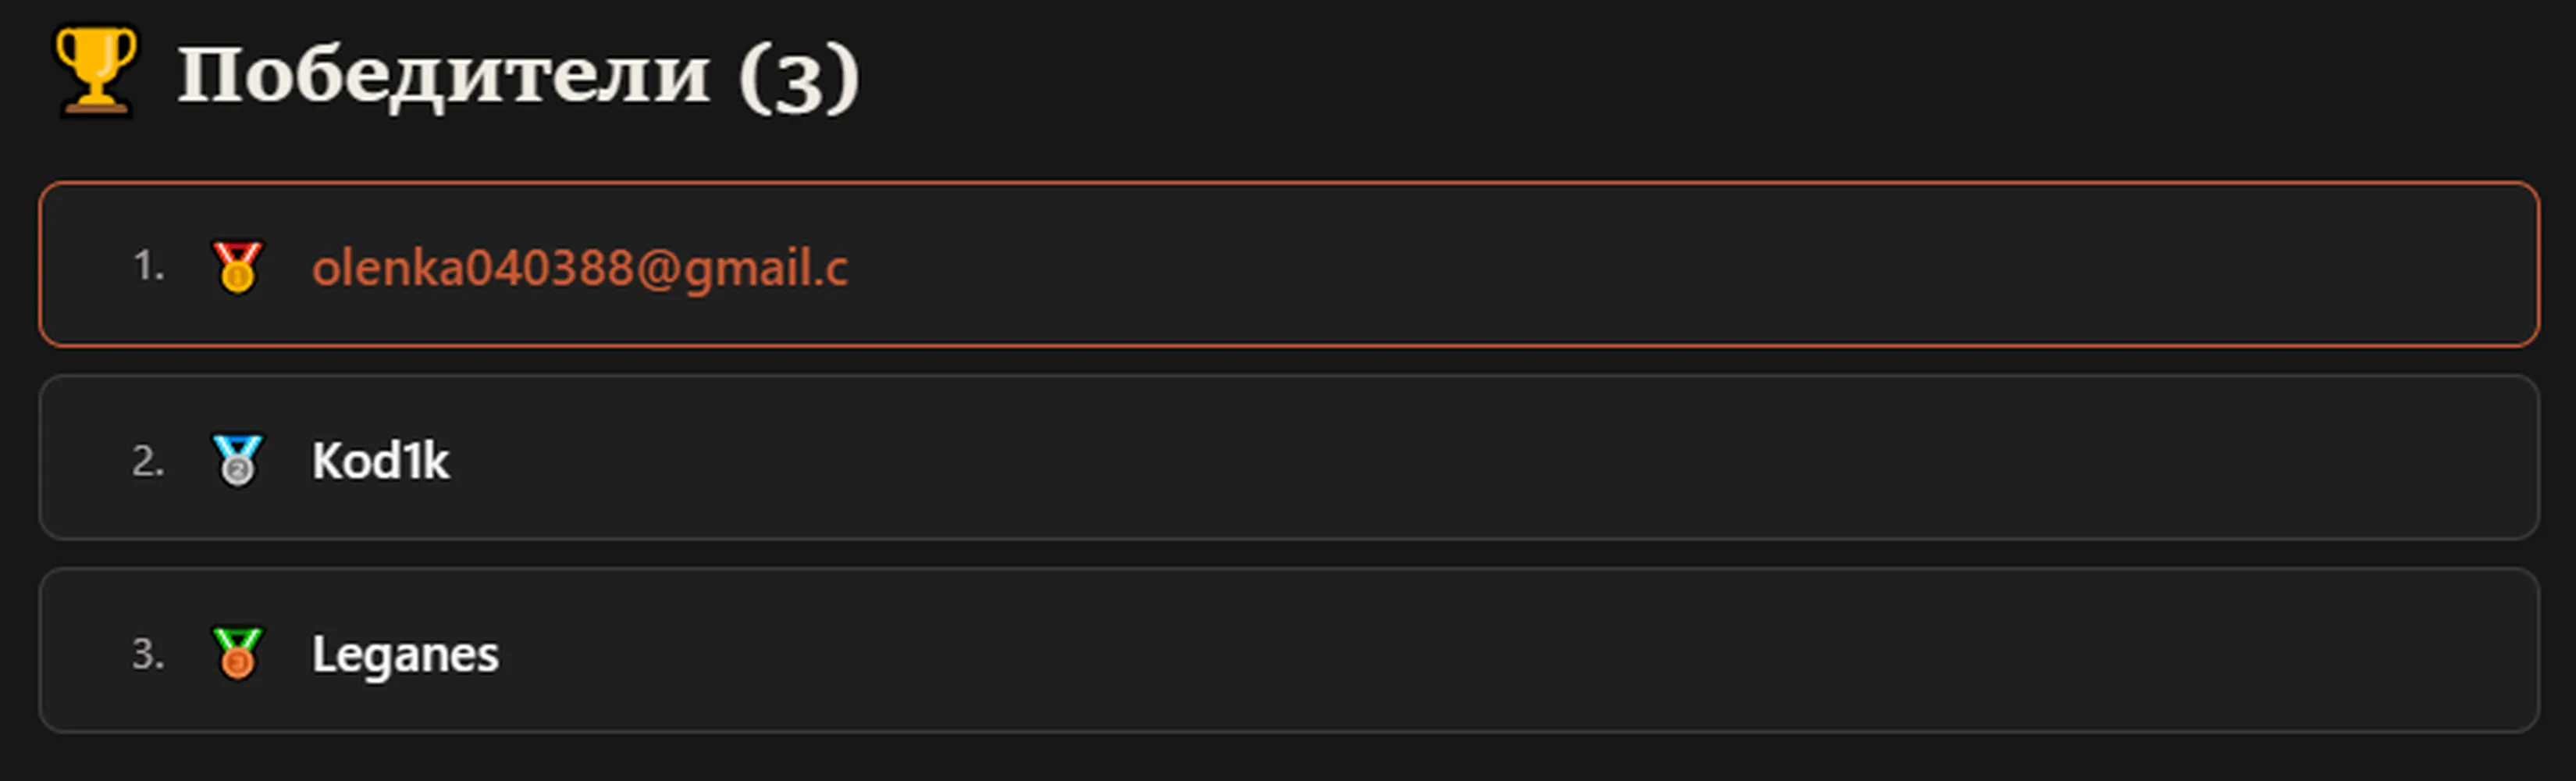The height and width of the screenshot is (781, 2576).
Task: Click the "(3)" winners count
Action: coord(799,78)
